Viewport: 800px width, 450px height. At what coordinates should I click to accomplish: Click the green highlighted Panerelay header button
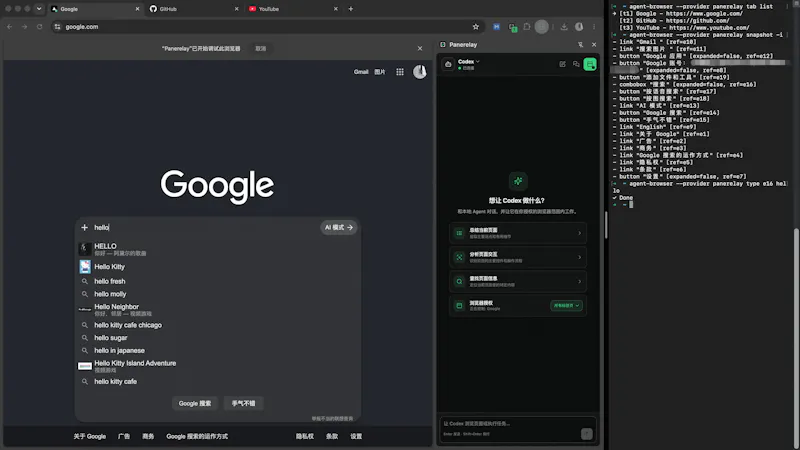click(x=590, y=64)
